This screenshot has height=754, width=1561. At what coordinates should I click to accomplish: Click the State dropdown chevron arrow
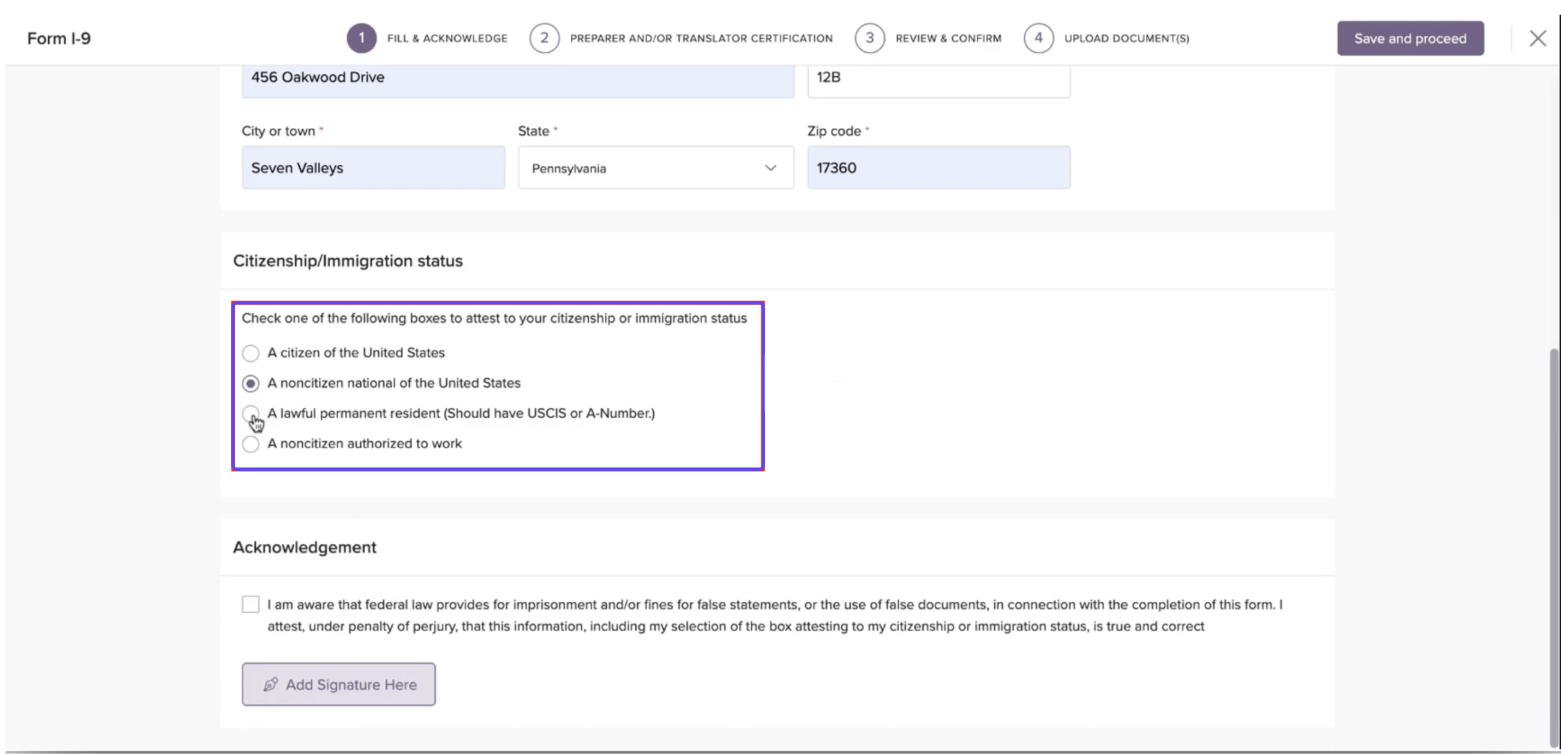[x=770, y=168]
